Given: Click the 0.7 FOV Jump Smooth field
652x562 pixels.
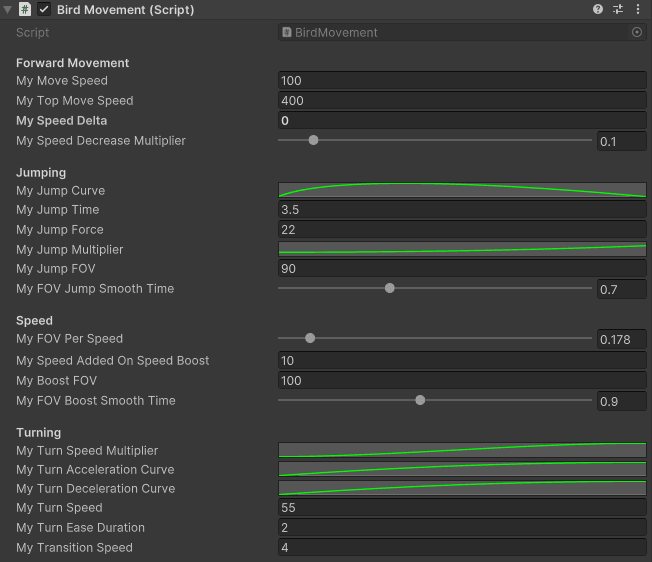Looking at the screenshot, I should (622, 289).
